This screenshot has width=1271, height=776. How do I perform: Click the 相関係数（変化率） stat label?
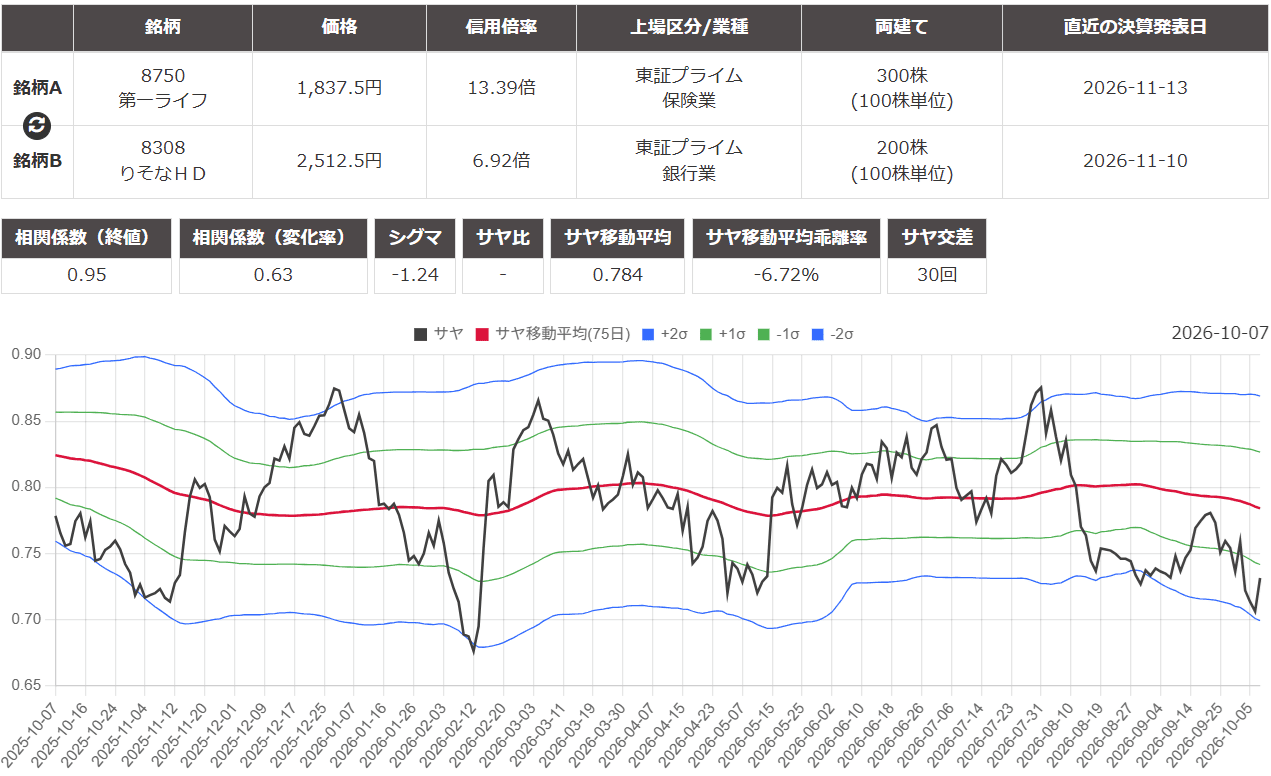(271, 238)
